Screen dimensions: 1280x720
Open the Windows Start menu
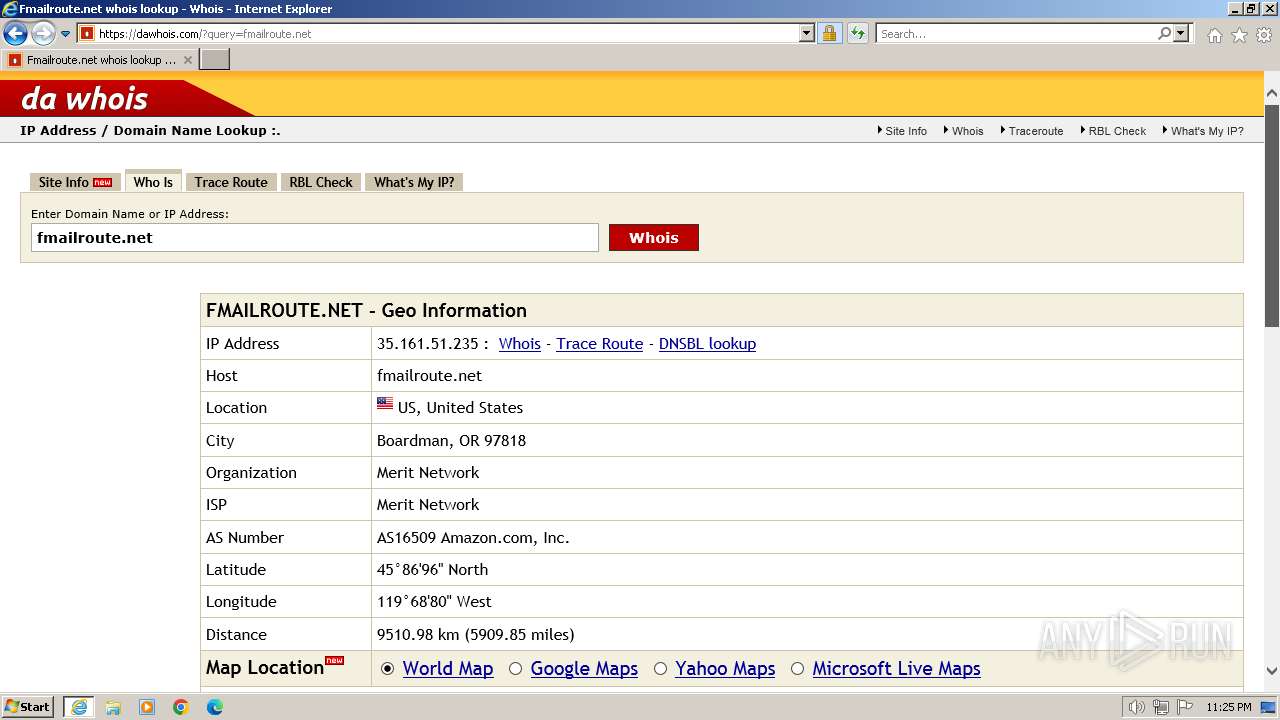[28, 707]
